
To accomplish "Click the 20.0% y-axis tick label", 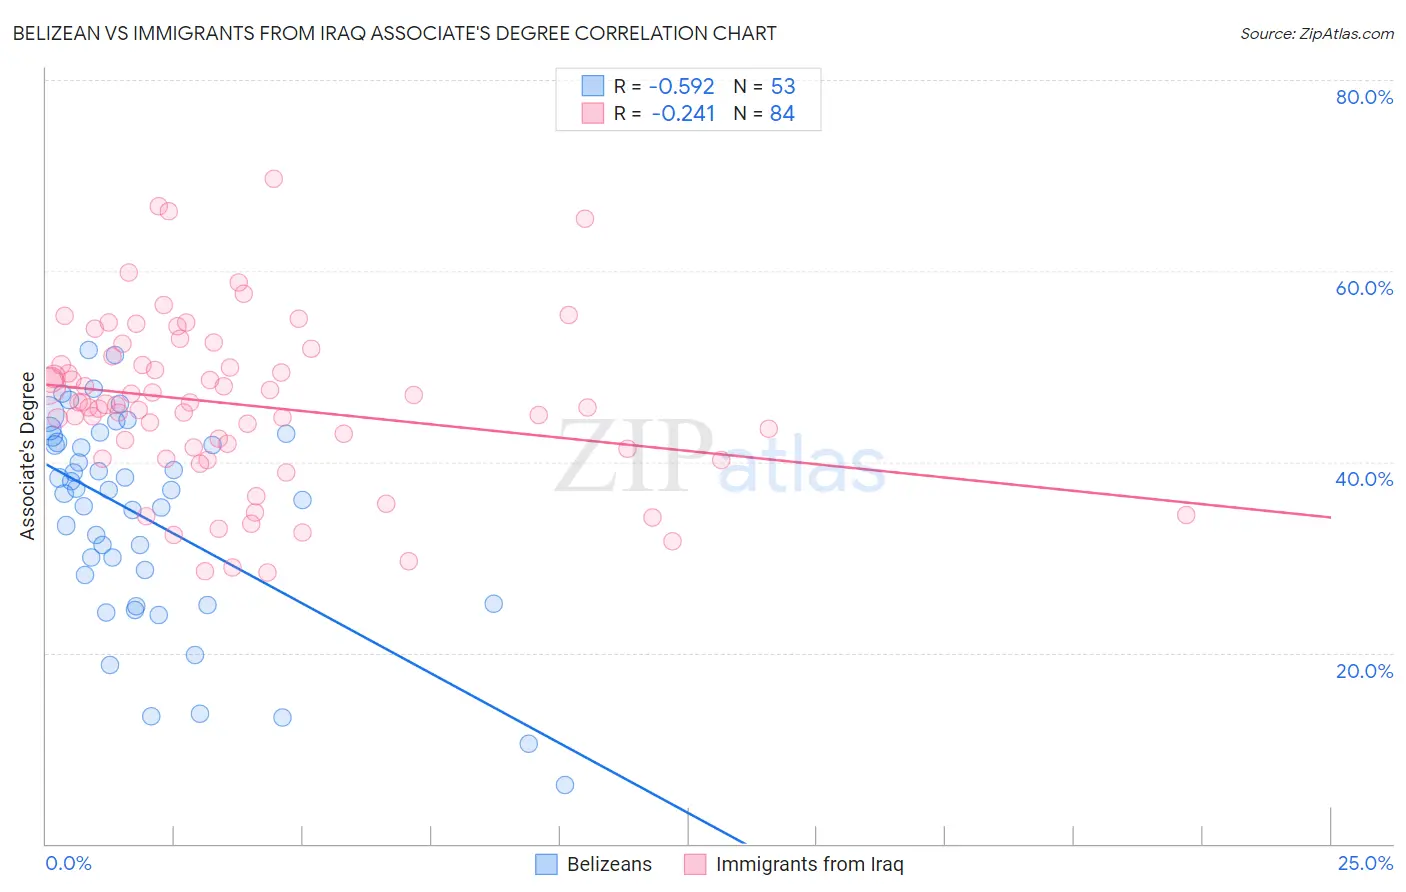I will (1364, 670).
